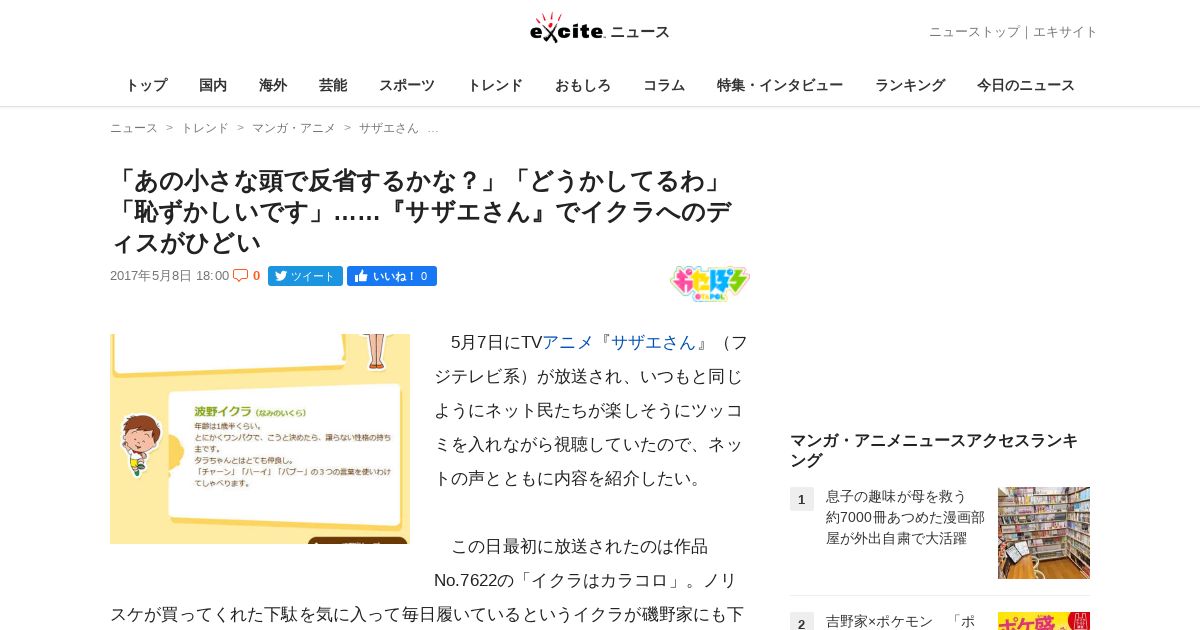This screenshot has width=1200, height=630.
Task: Follow the サザエさん link in the article text
Action: click(653, 342)
